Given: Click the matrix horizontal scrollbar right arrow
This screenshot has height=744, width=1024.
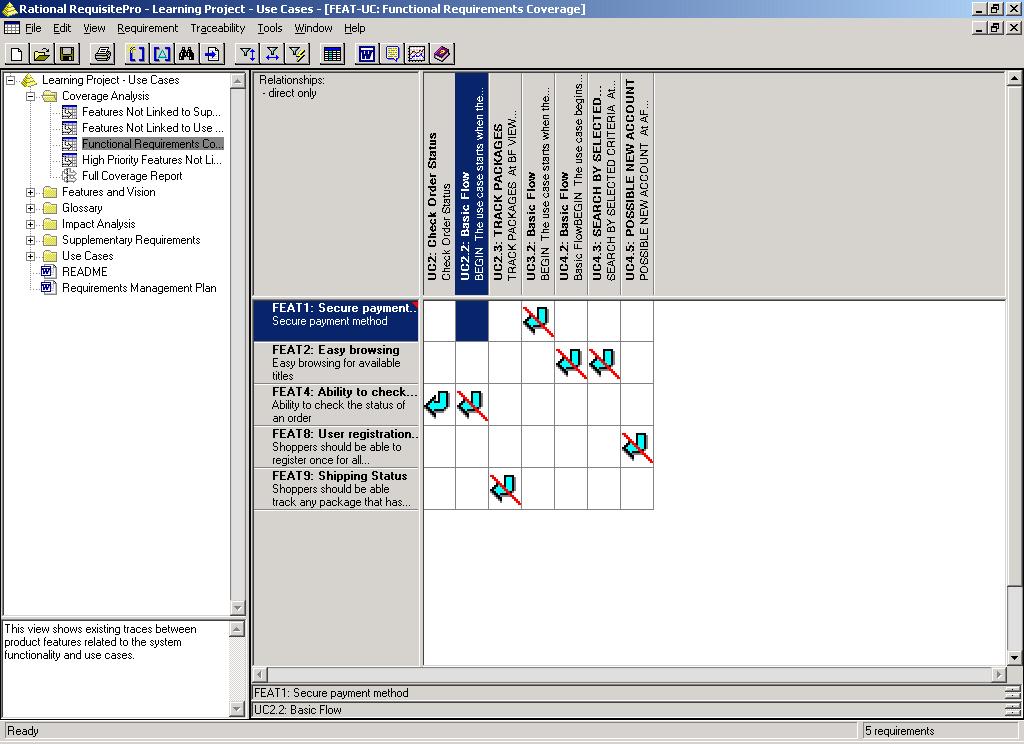Looking at the screenshot, I should click(999, 674).
